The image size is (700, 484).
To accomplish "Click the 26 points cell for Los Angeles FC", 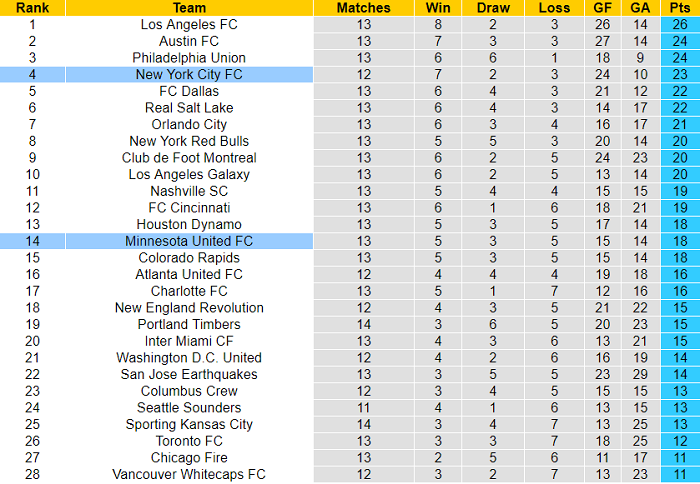I will 680,25.
